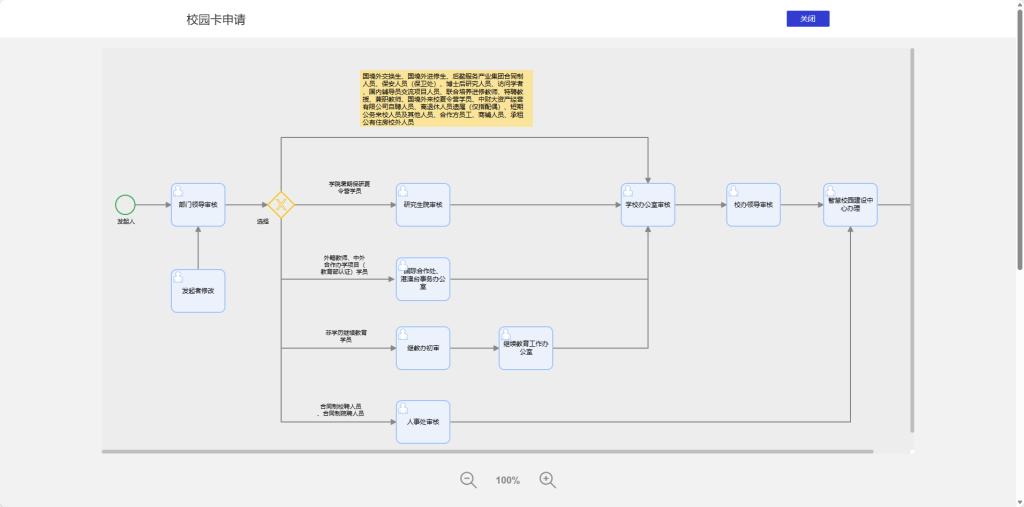This screenshot has height=507, width=1024.
Task: Select the 继续教育工作办公室 task node
Action: coord(526,348)
